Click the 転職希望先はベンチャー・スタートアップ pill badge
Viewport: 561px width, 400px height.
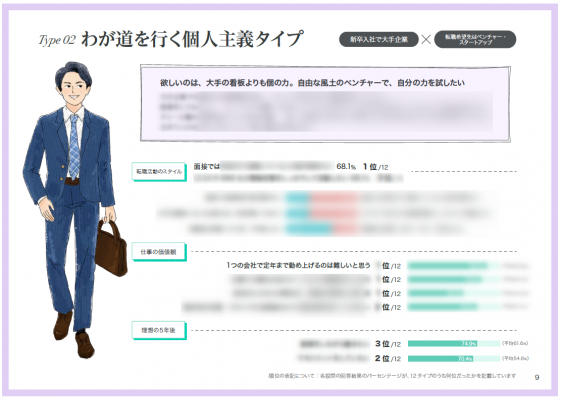[475, 39]
